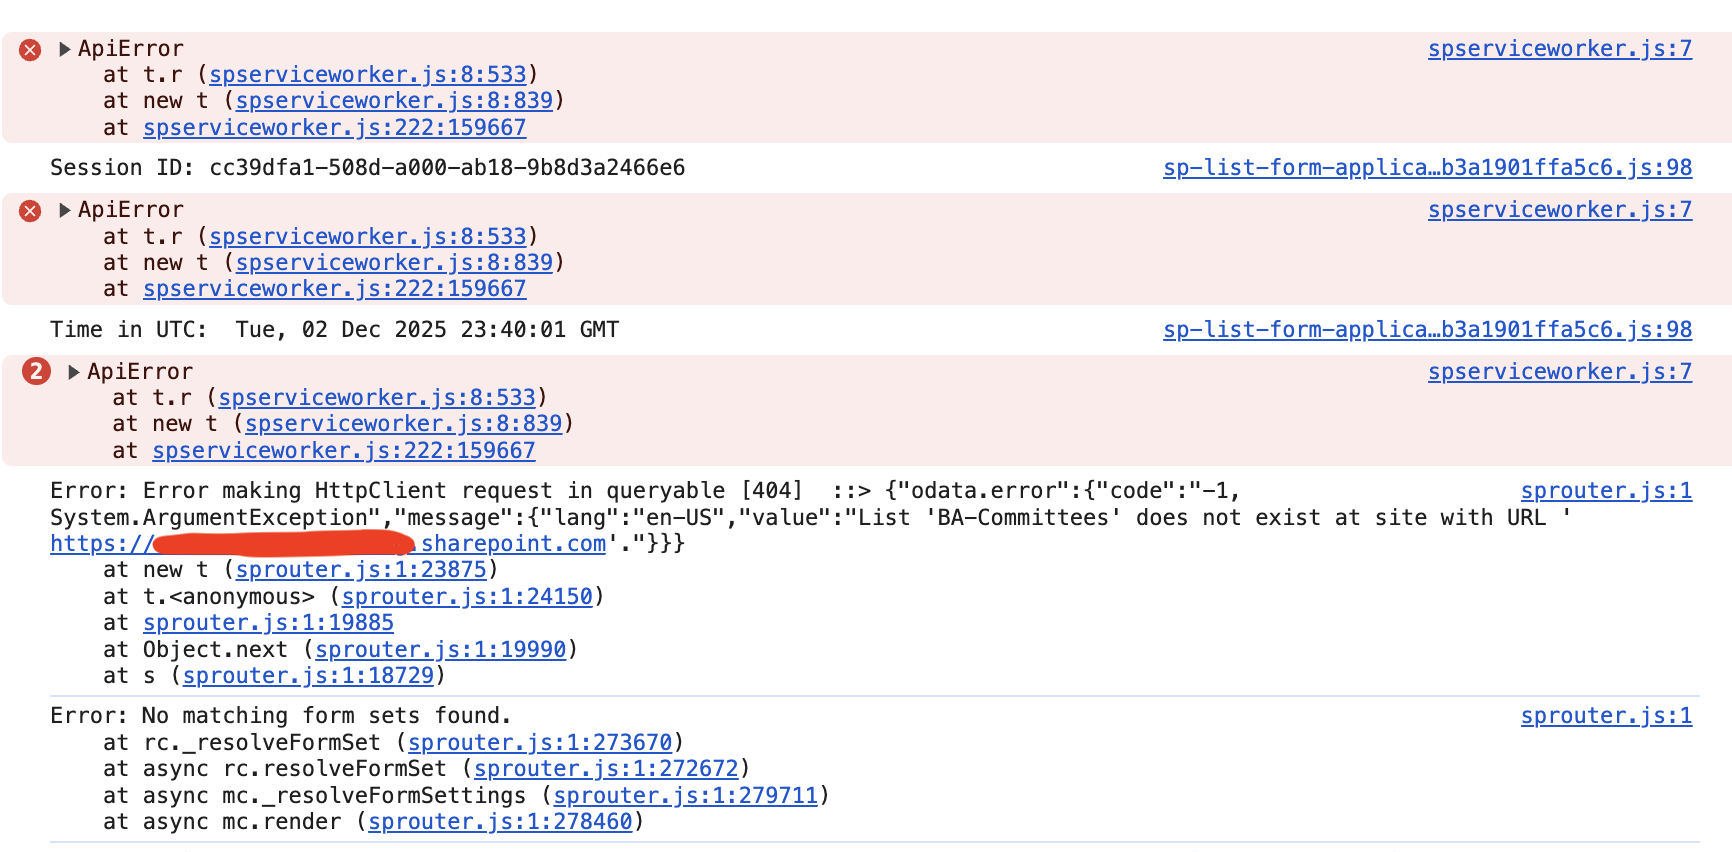Screen dimensions: 1732x852
Task: Click the red '2' repeat count badge
Action: point(36,372)
